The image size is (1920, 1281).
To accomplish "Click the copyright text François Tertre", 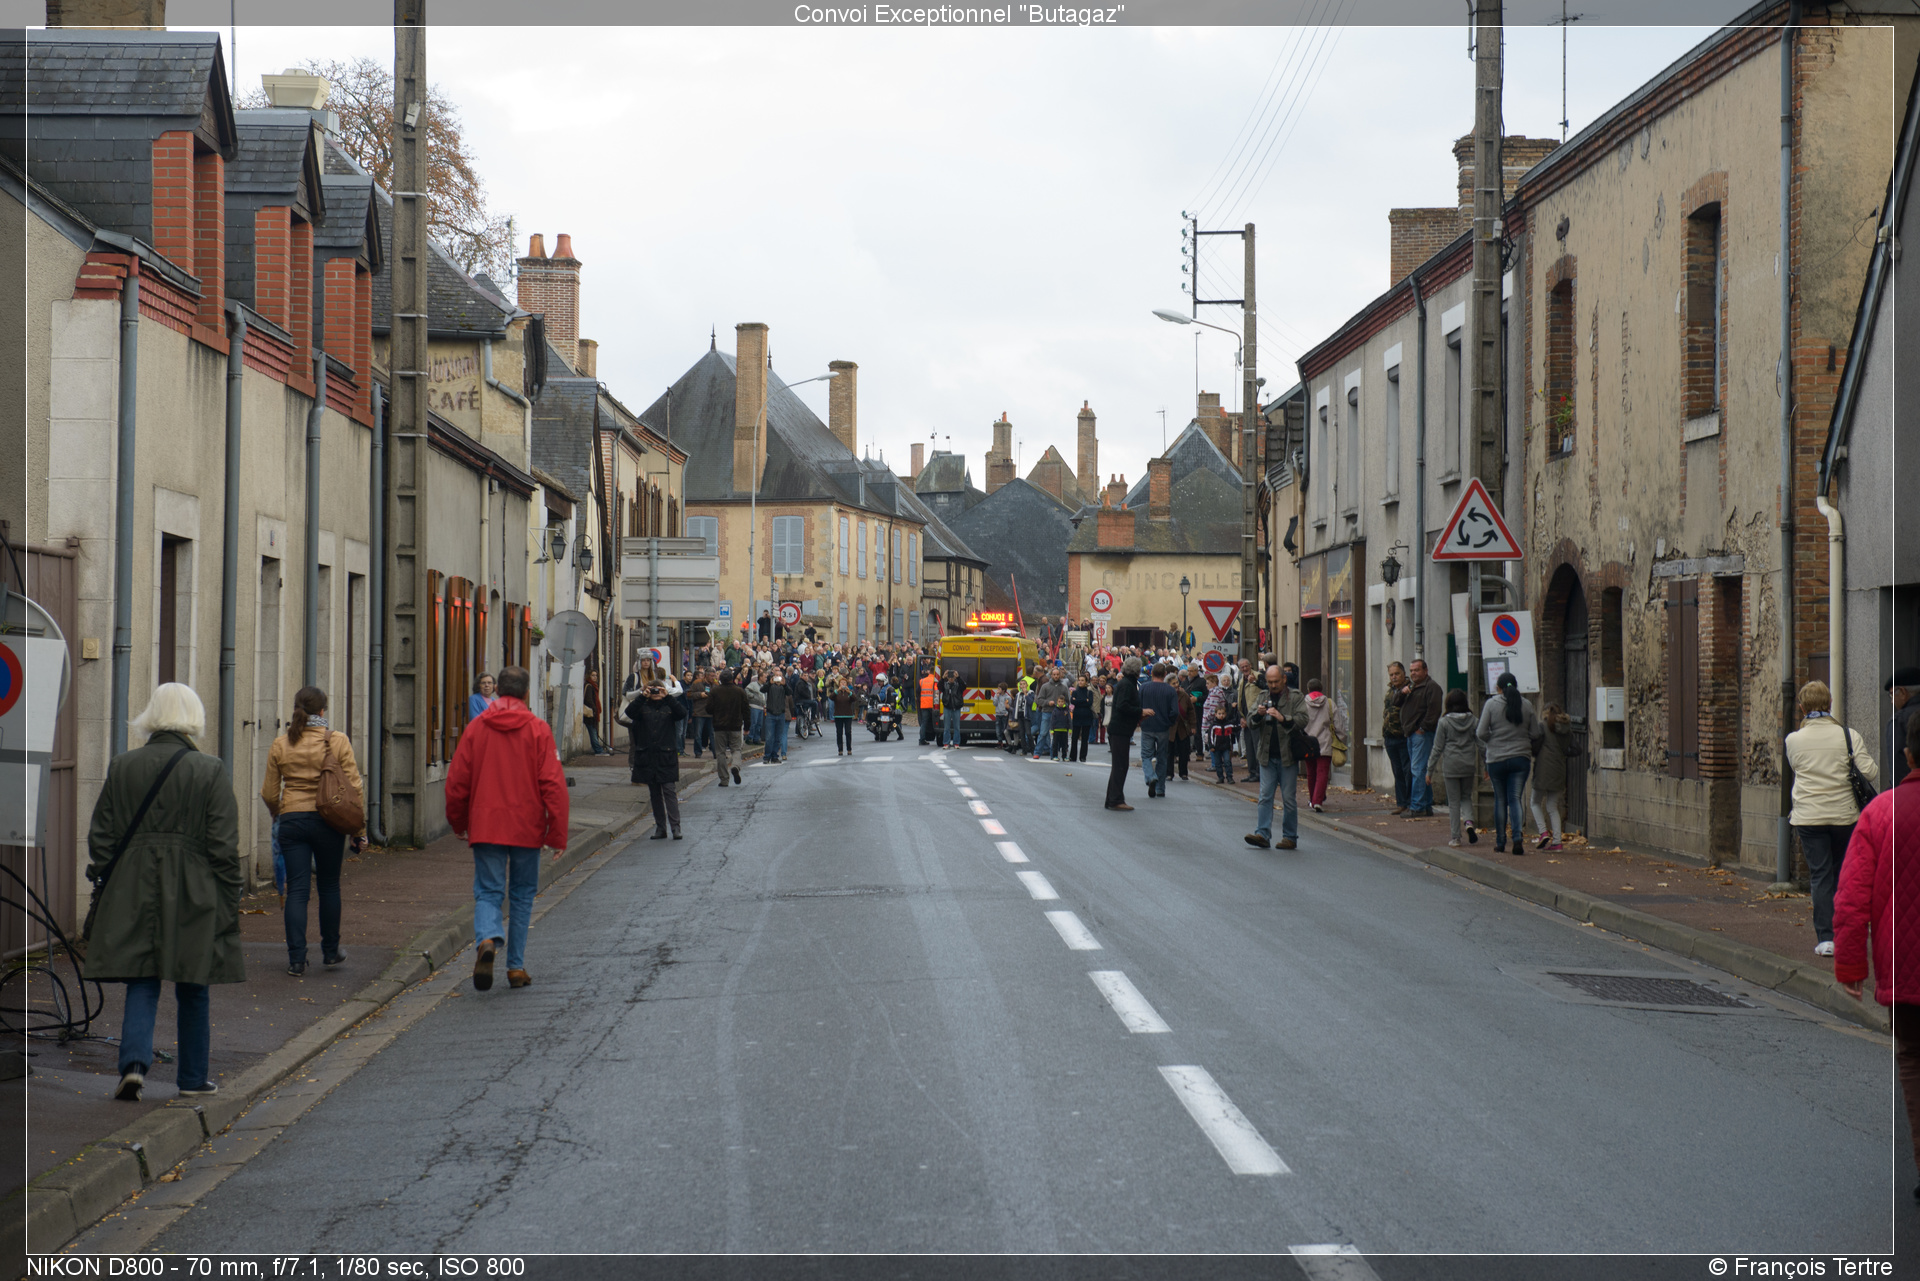I will click(1800, 1267).
